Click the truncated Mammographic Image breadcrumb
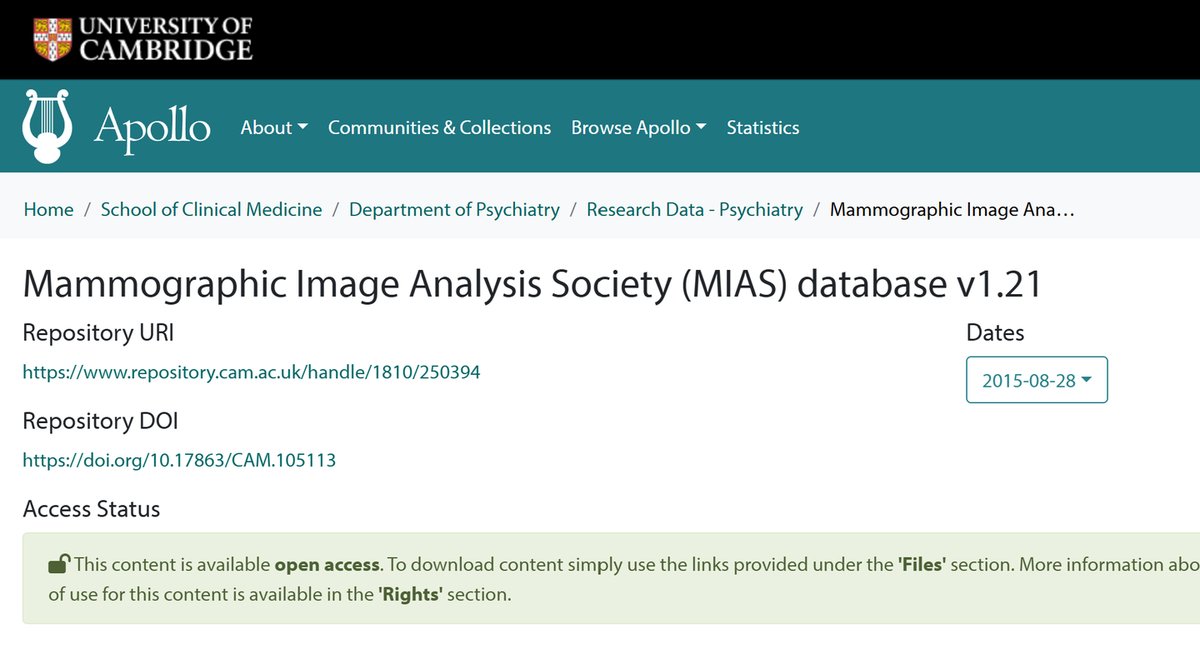 (952, 210)
